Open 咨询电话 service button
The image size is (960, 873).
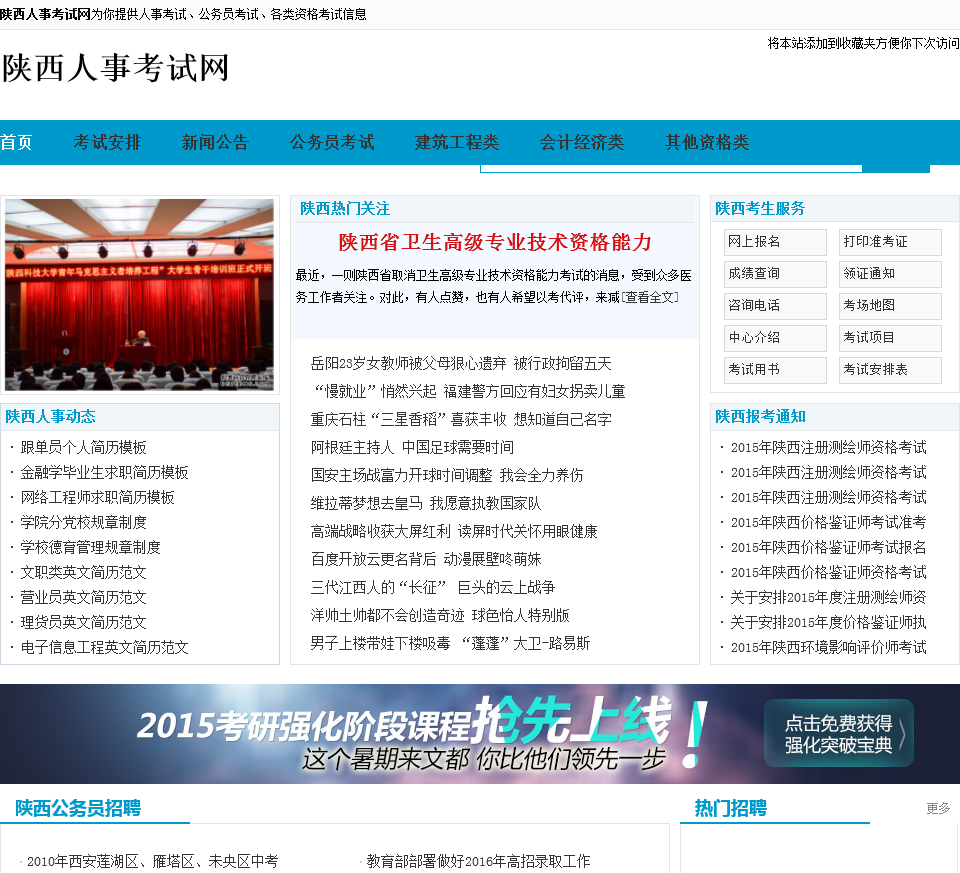(775, 305)
